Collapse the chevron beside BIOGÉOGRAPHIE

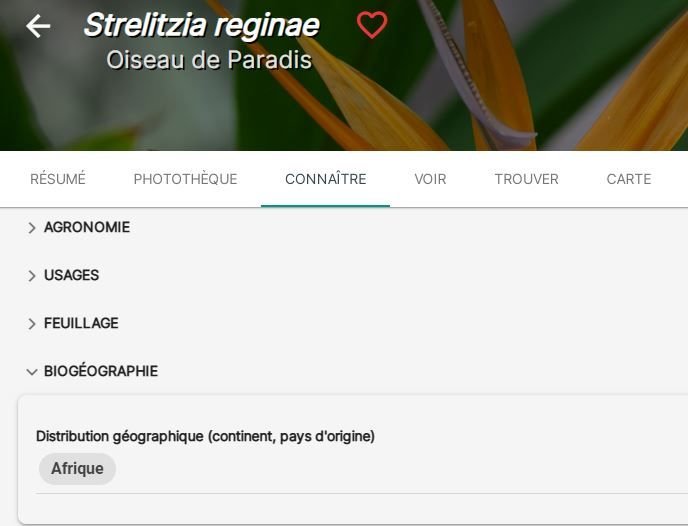[x=32, y=372]
